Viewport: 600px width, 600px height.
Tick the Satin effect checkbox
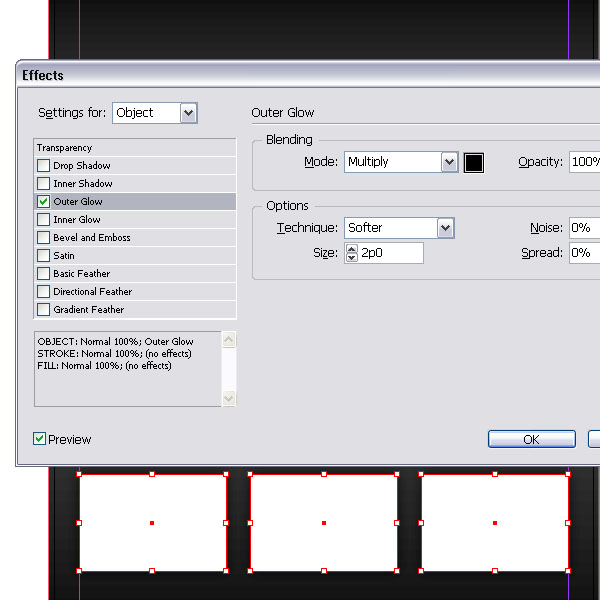(43, 256)
